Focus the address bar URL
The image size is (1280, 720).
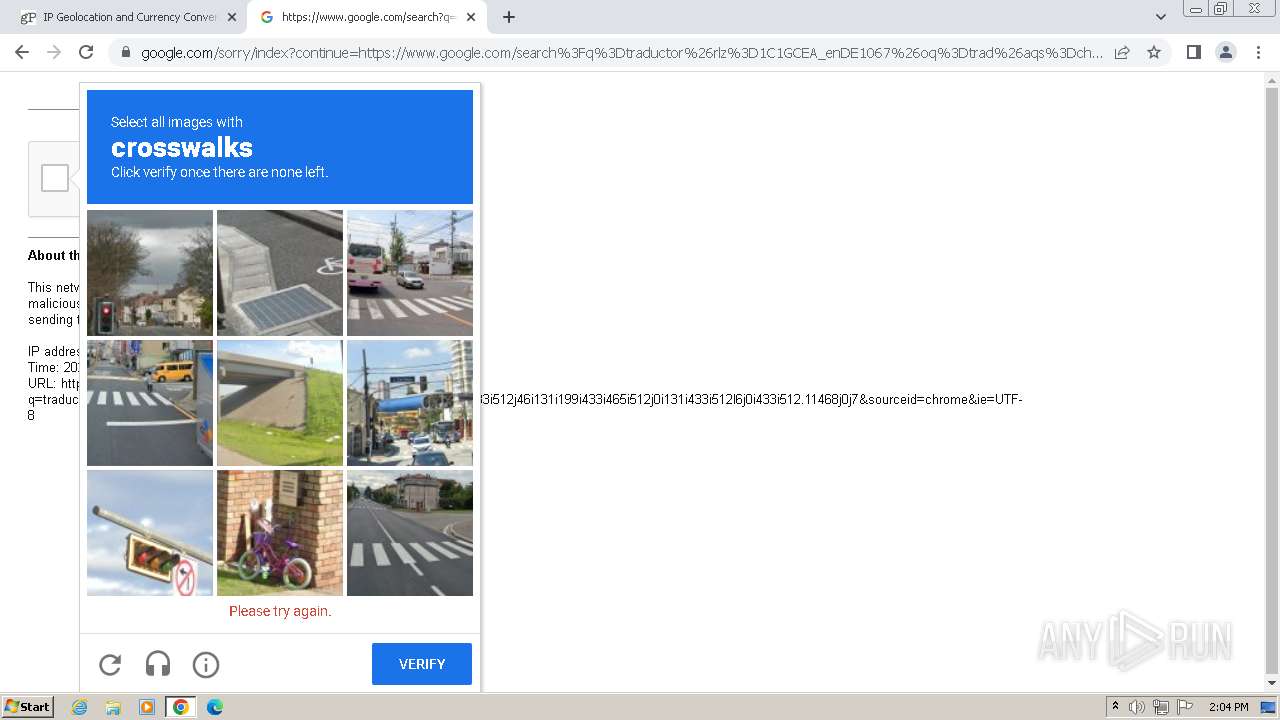coord(622,53)
